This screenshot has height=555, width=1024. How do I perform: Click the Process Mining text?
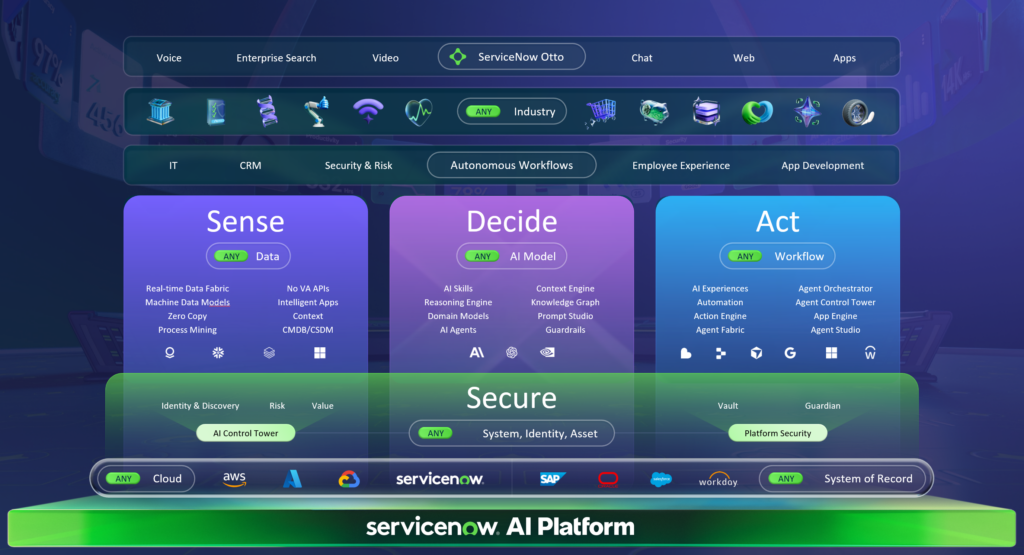coord(187,330)
